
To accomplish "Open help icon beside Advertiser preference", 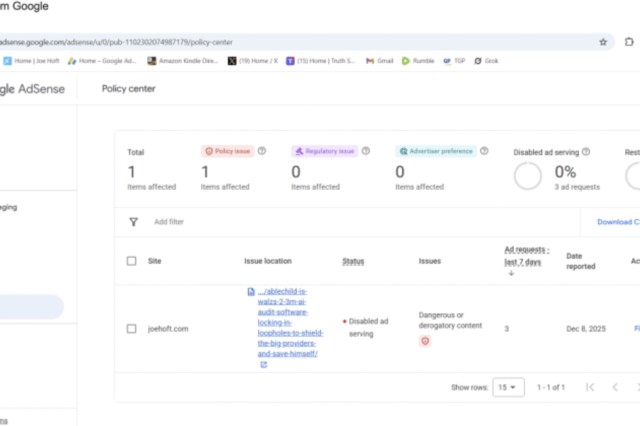I will 484,151.
